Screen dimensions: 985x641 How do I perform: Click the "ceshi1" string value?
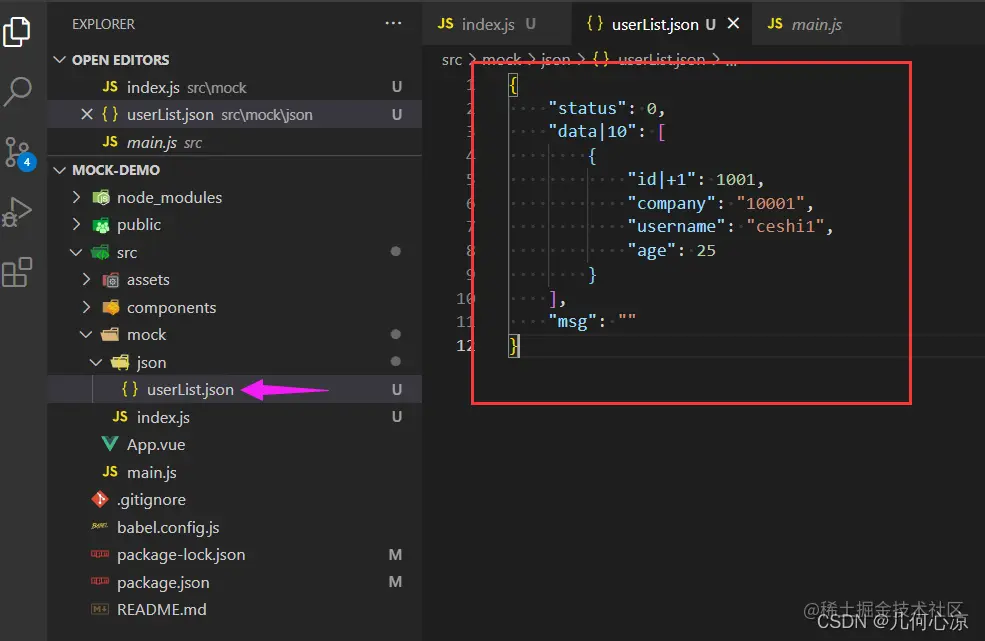coord(785,226)
